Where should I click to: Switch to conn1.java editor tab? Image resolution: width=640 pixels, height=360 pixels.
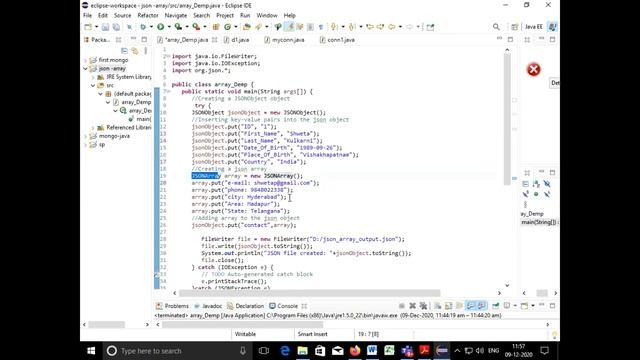tap(337, 40)
